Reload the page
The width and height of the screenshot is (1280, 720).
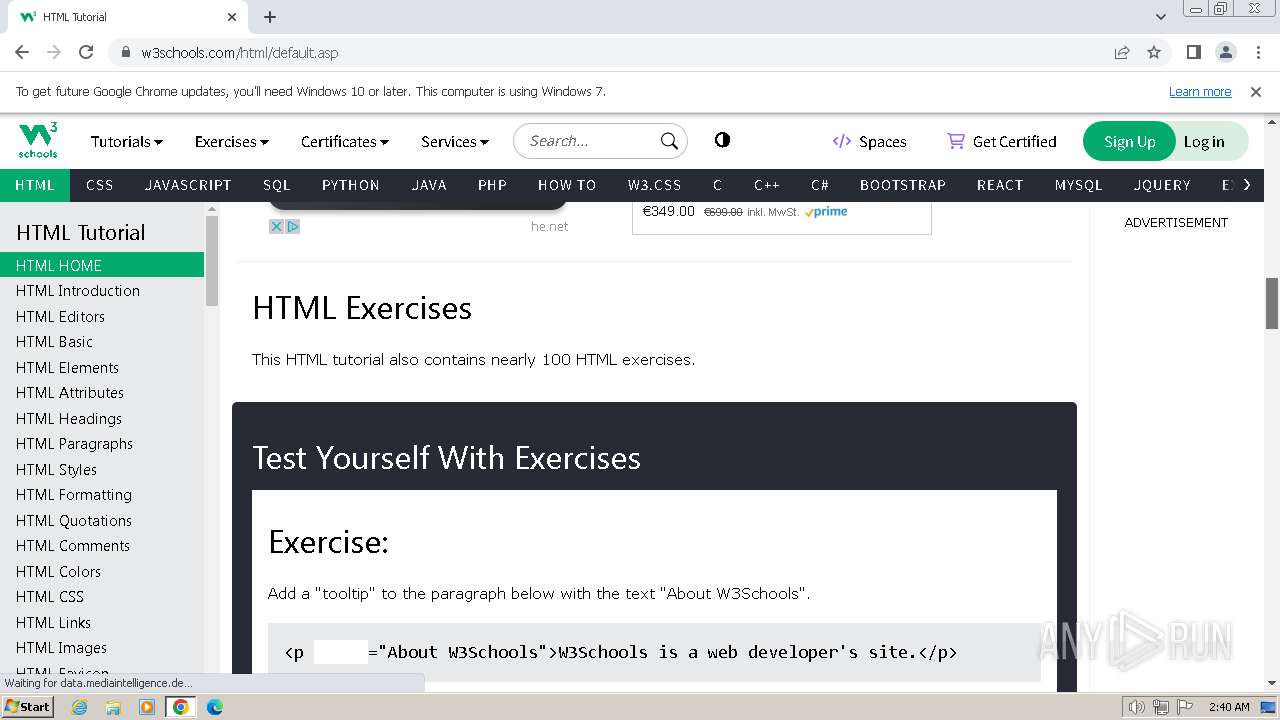click(86, 52)
